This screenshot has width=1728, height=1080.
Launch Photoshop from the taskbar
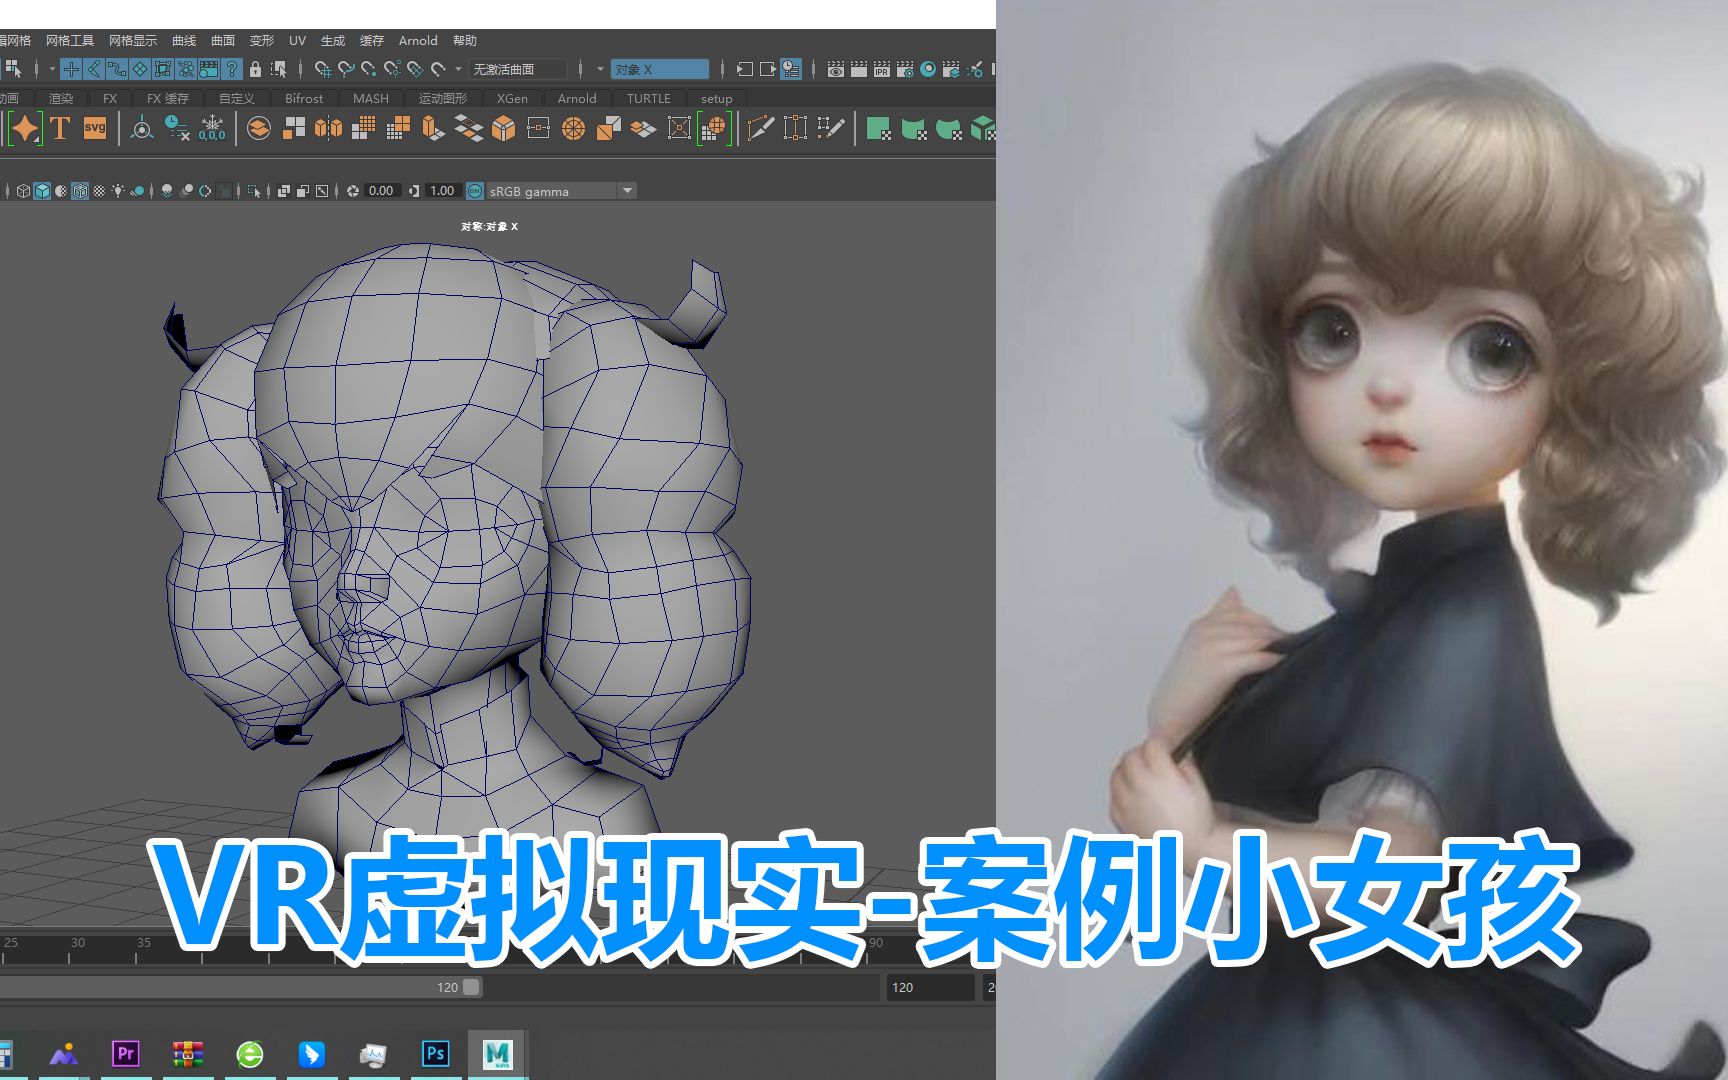(436, 1052)
